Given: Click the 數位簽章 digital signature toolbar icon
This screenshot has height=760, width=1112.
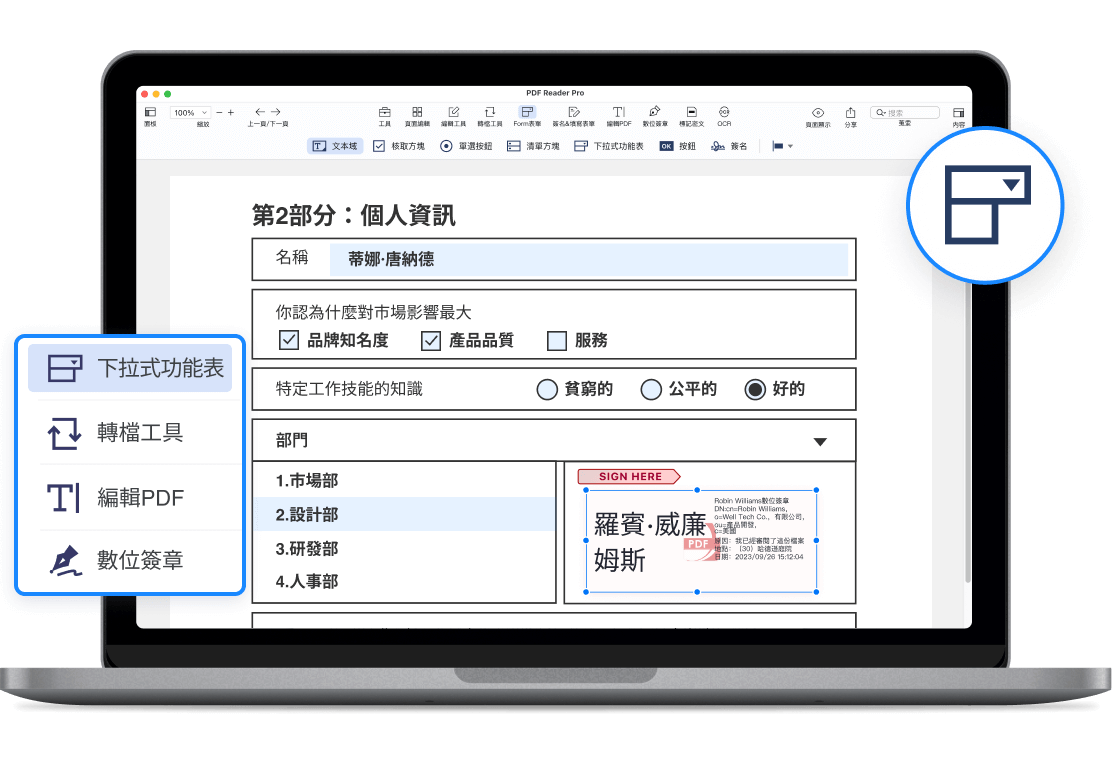Looking at the screenshot, I should click(654, 113).
